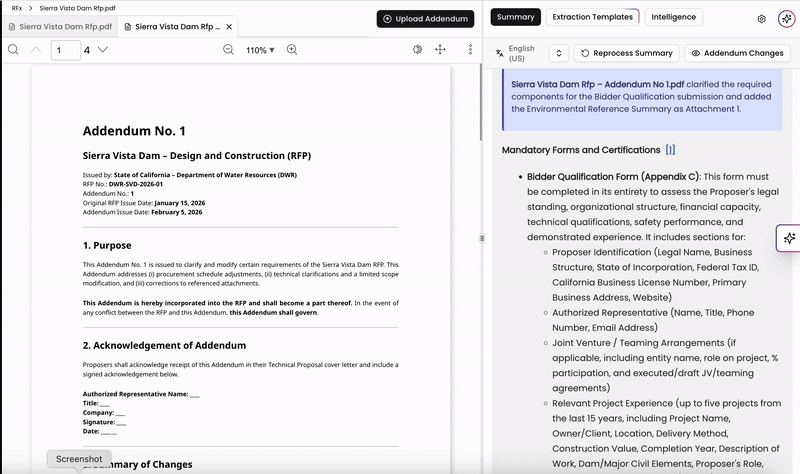Show Addendum Changes with eye button
This screenshot has width=800, height=474.
(x=737, y=53)
